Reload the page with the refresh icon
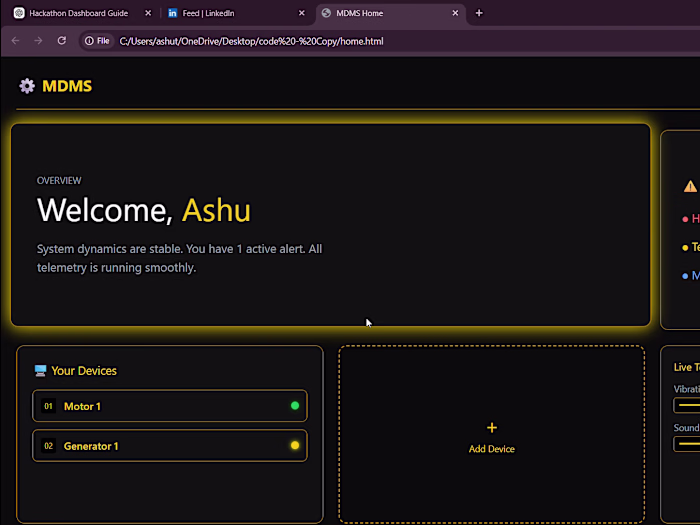The image size is (700, 525). click(62, 41)
